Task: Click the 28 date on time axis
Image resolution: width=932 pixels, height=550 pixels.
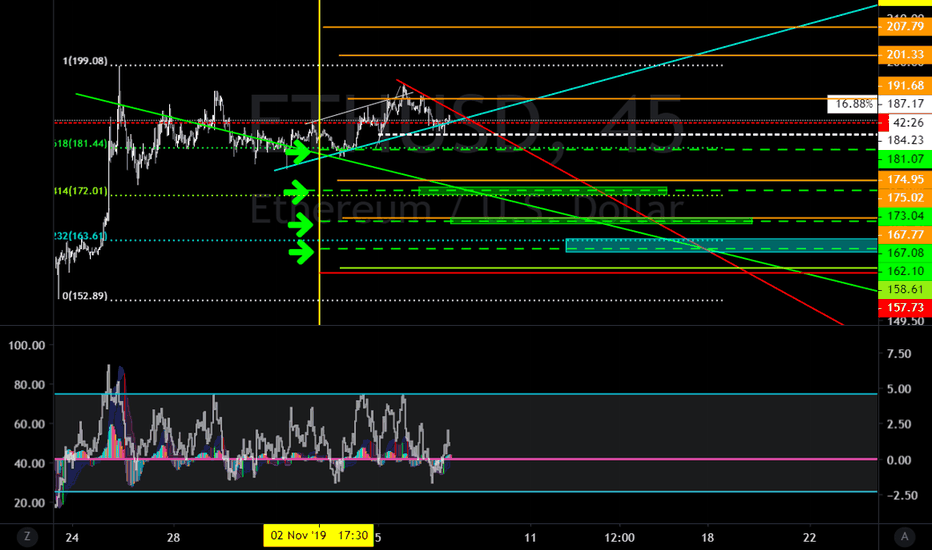Action: click(x=173, y=538)
